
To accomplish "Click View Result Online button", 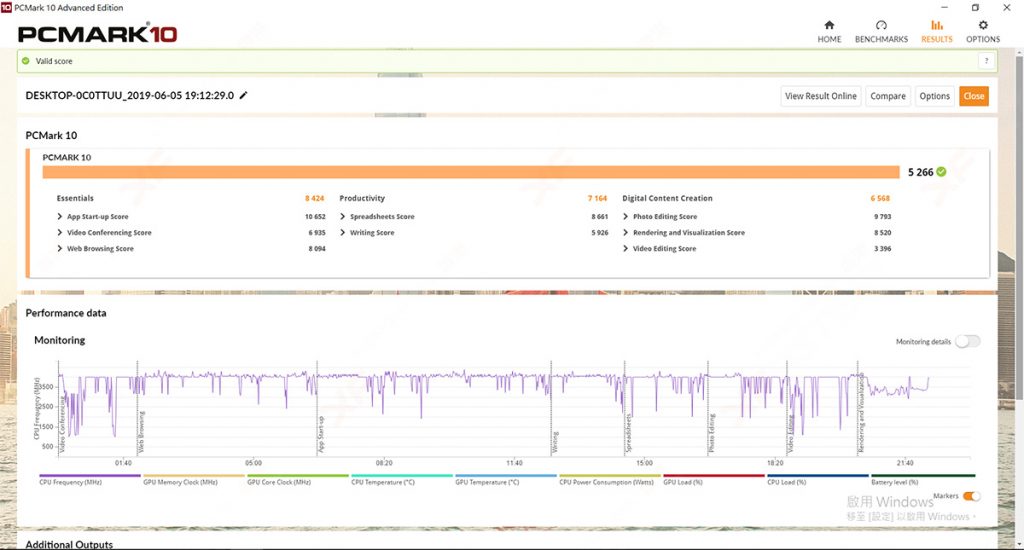I will point(820,96).
